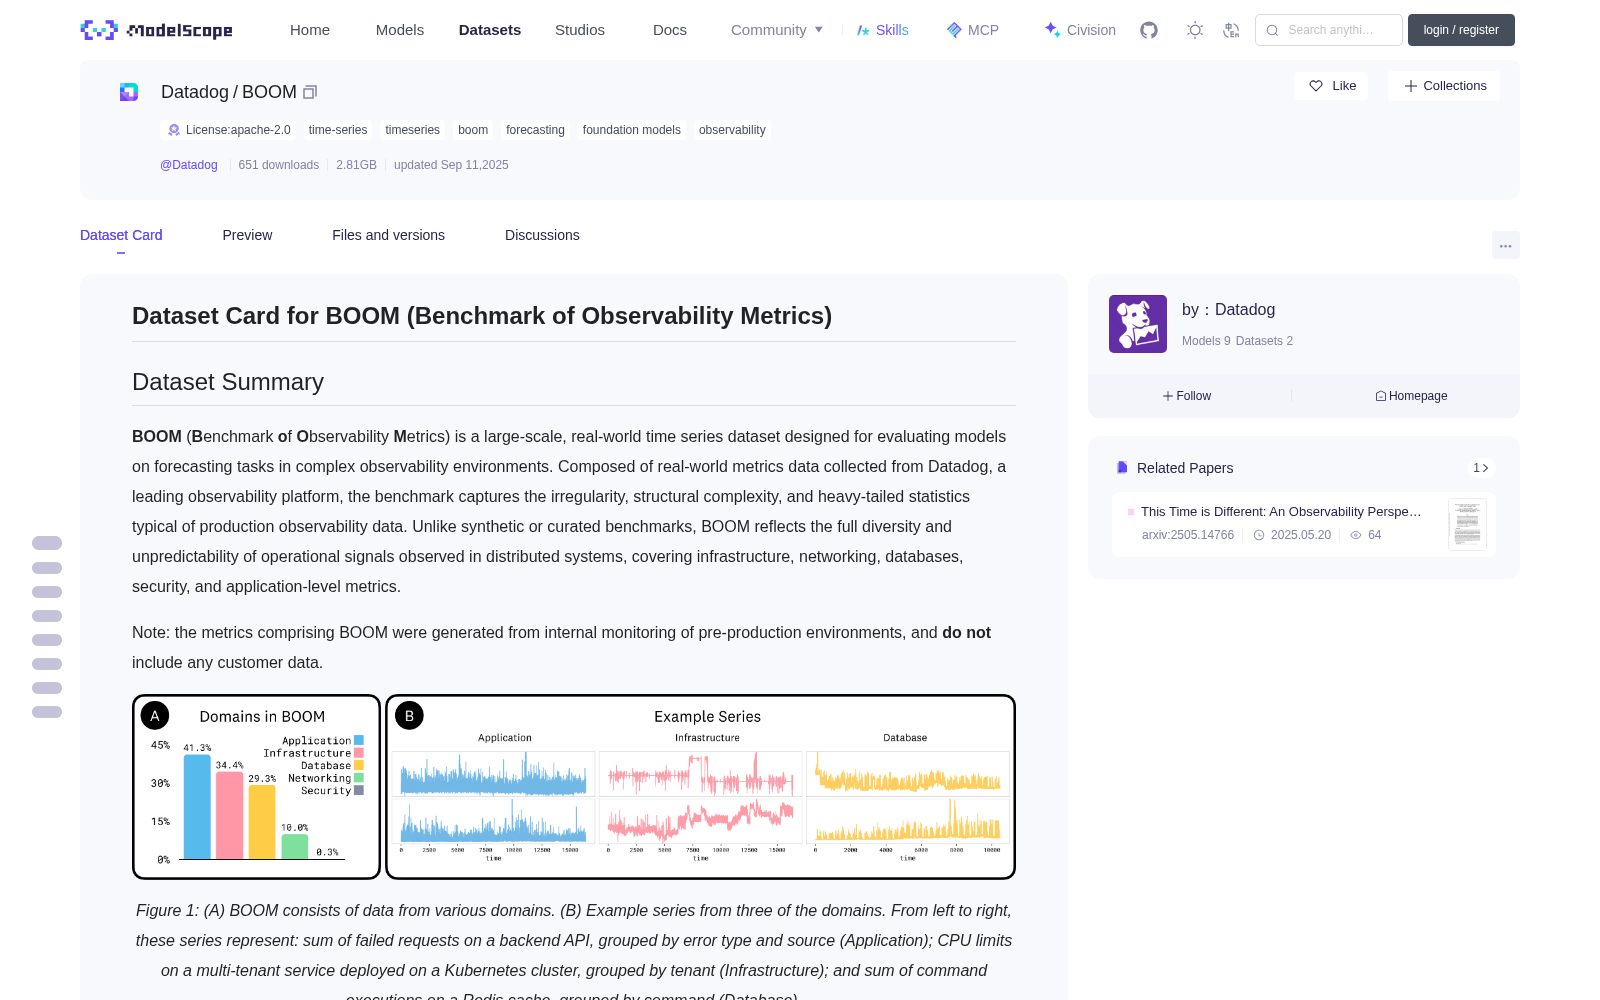Screen dimensions: 1600x1000
Task: Switch to Files and versions tab
Action: 388,235
